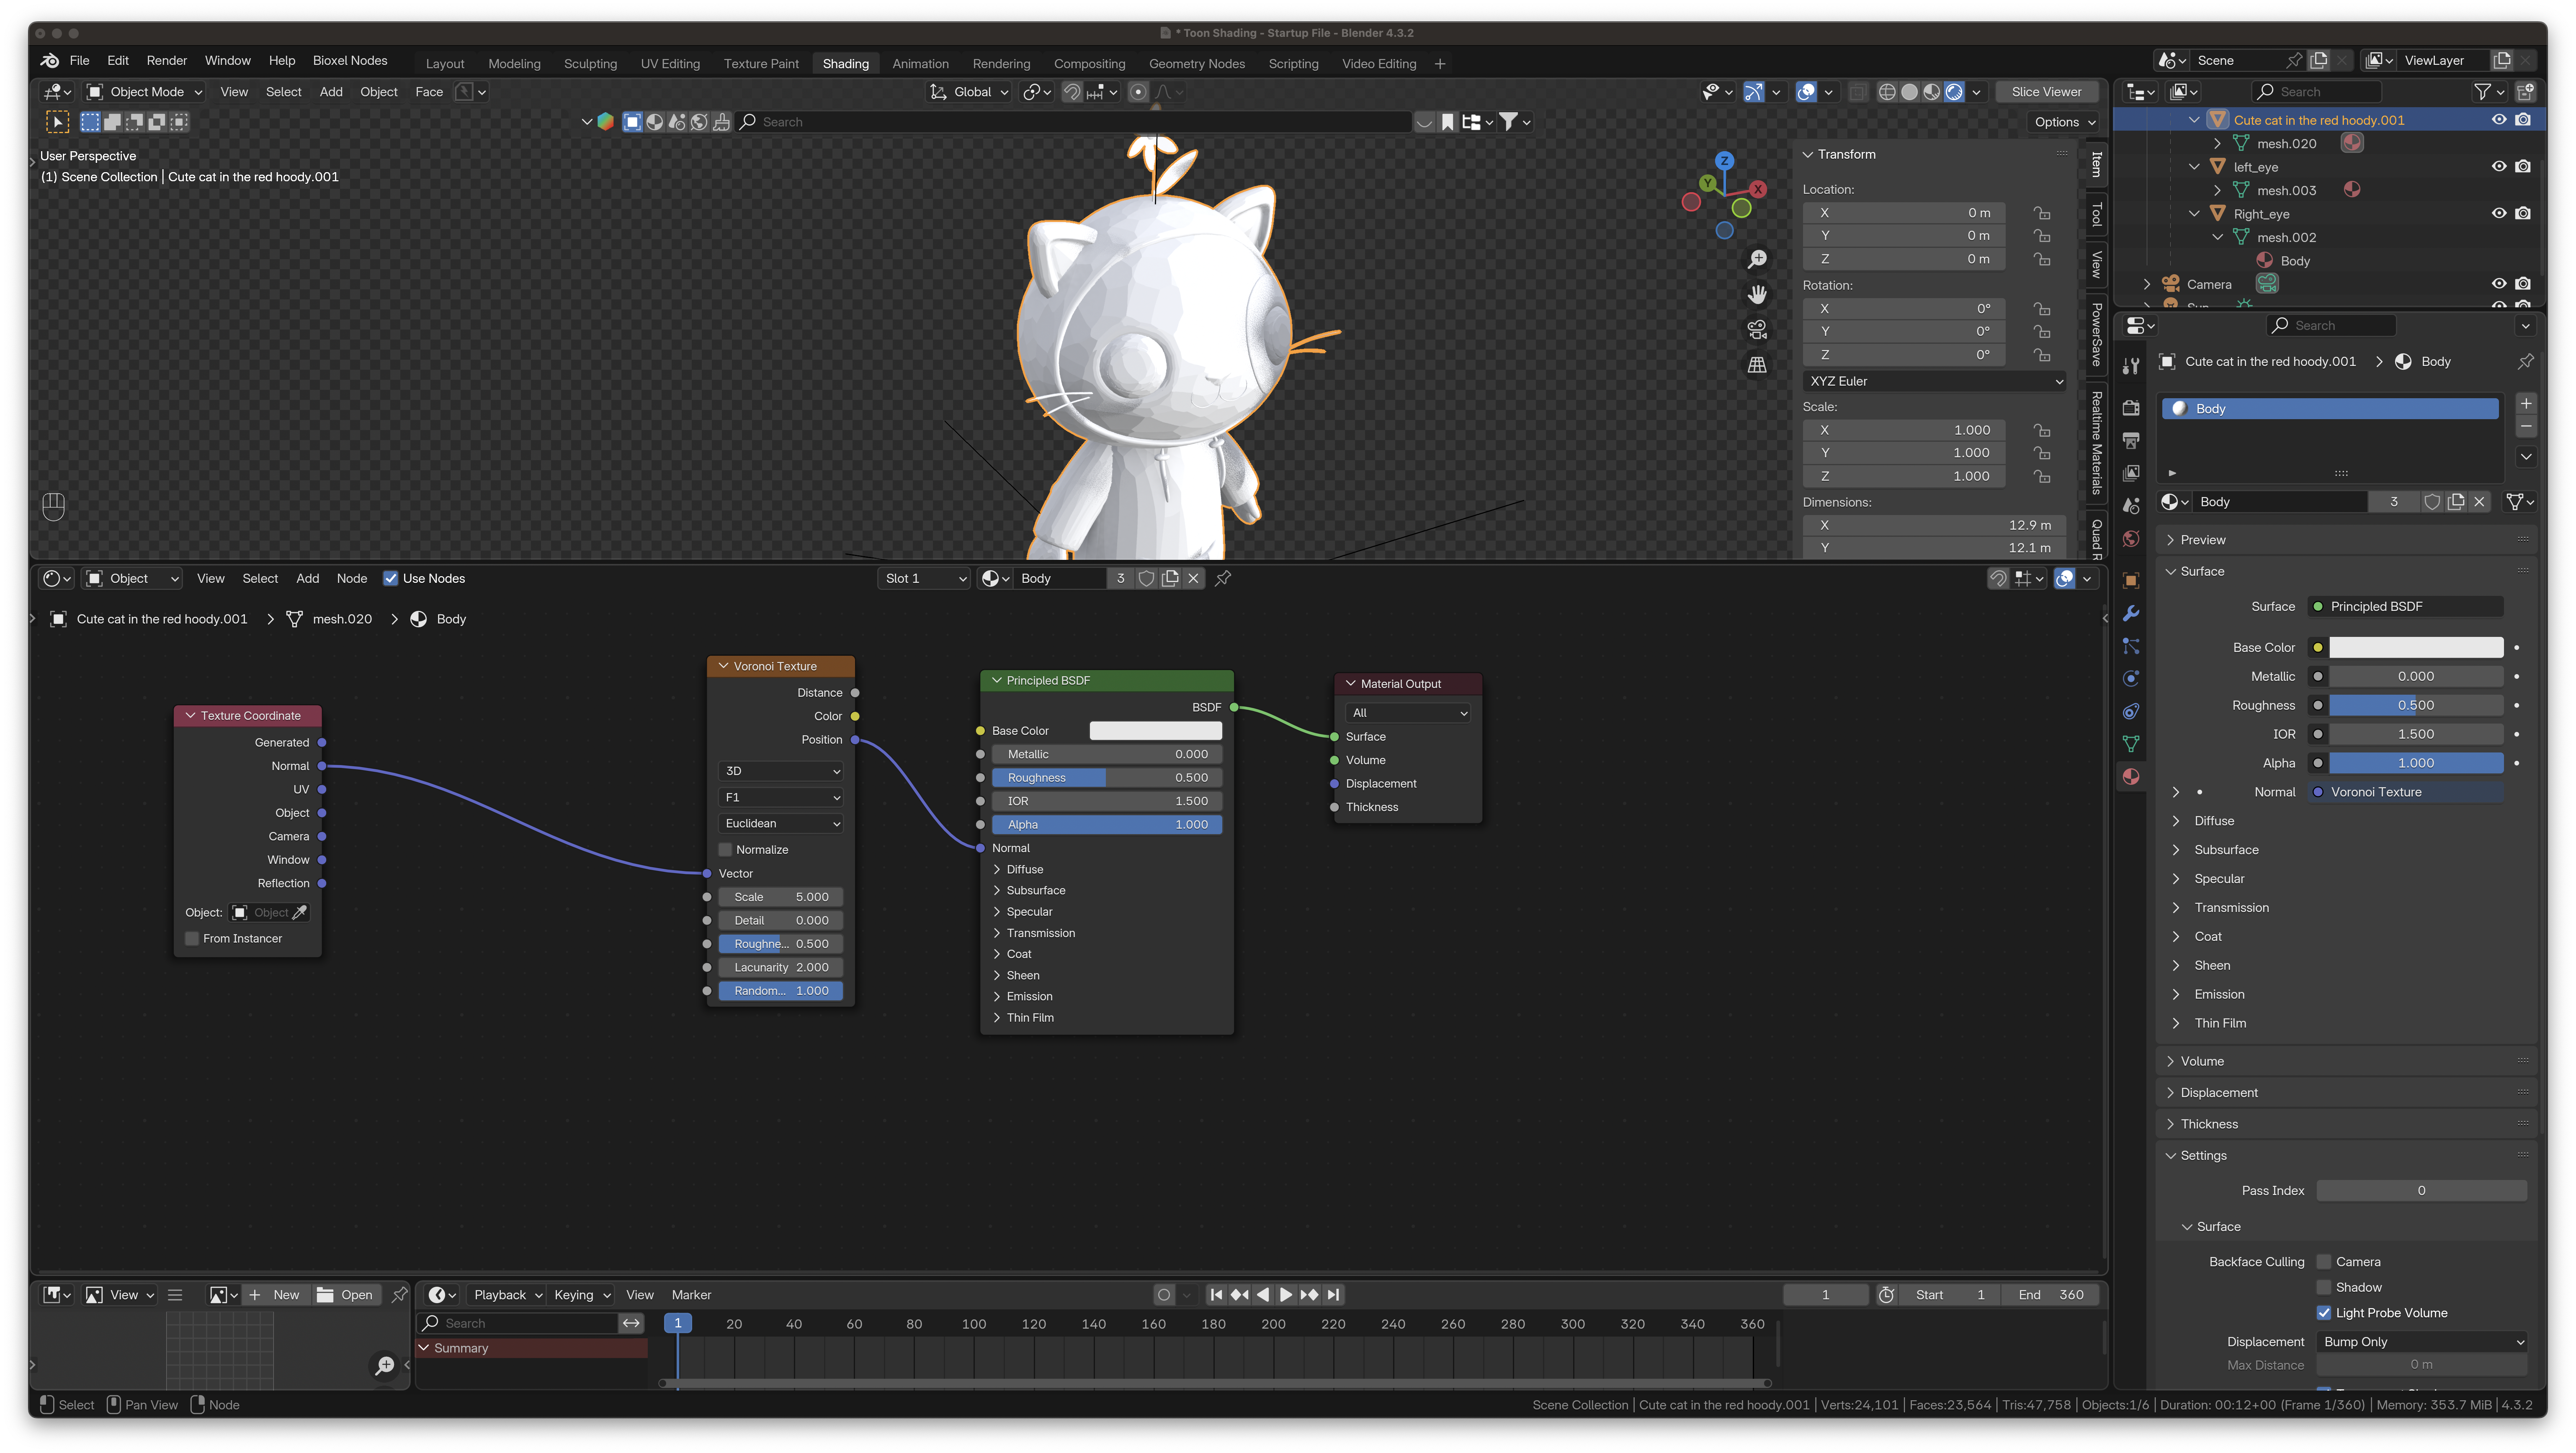Enable Normalize in the Voronoi Texture node
Viewport: 2576px width, 1453px height.
click(726, 850)
